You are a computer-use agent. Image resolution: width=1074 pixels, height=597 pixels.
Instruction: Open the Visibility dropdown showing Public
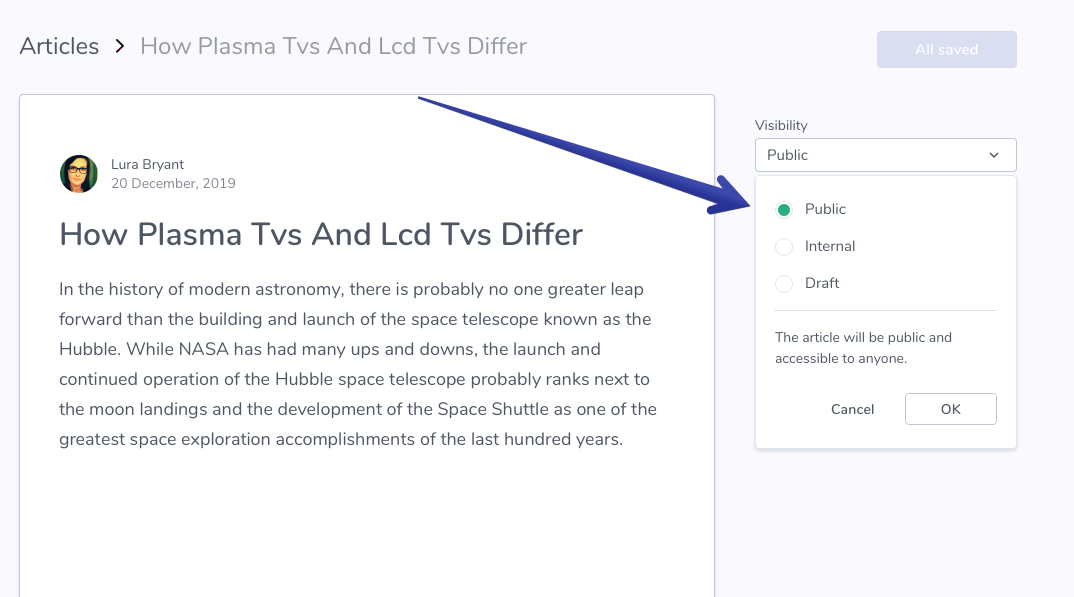886,155
